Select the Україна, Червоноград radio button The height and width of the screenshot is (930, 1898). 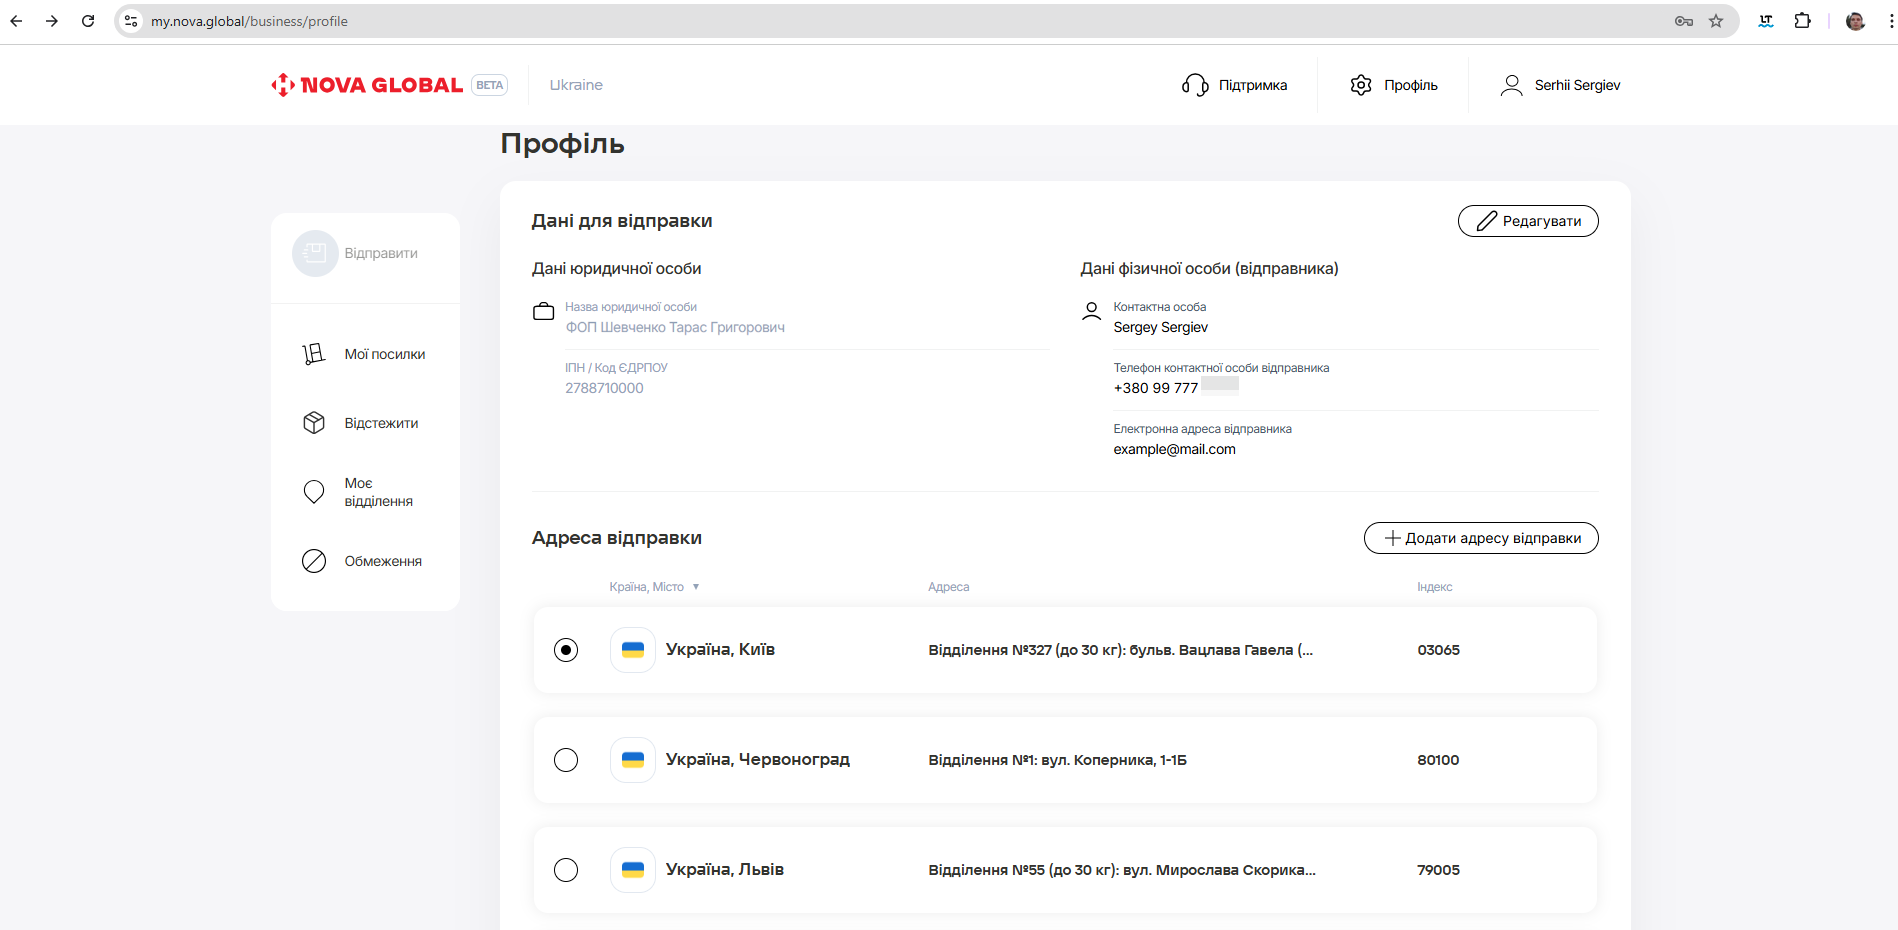tap(566, 760)
